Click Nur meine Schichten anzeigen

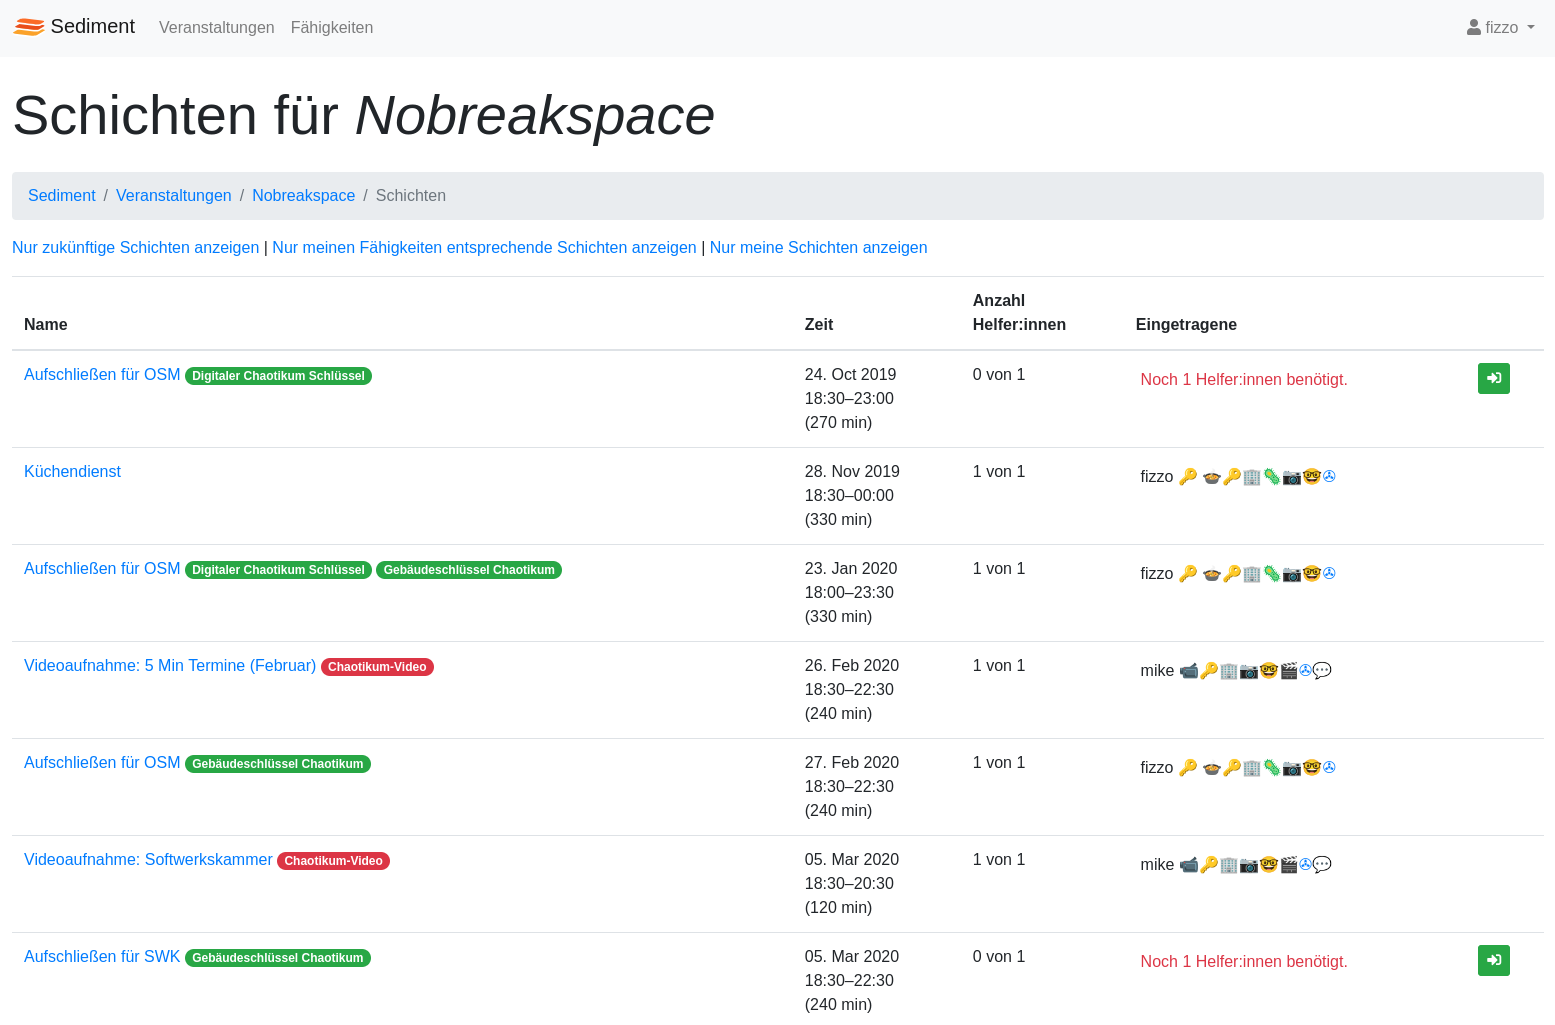tap(818, 248)
